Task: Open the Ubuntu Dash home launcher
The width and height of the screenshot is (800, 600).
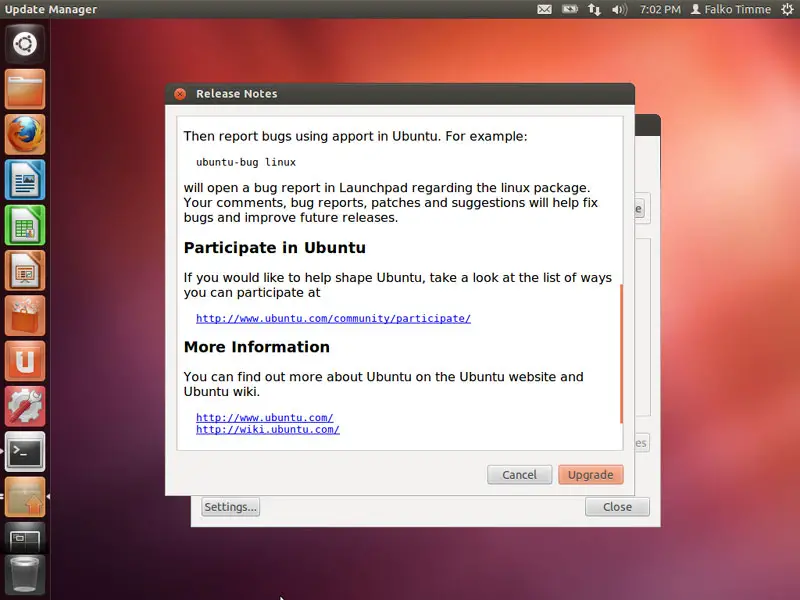Action: [25, 44]
